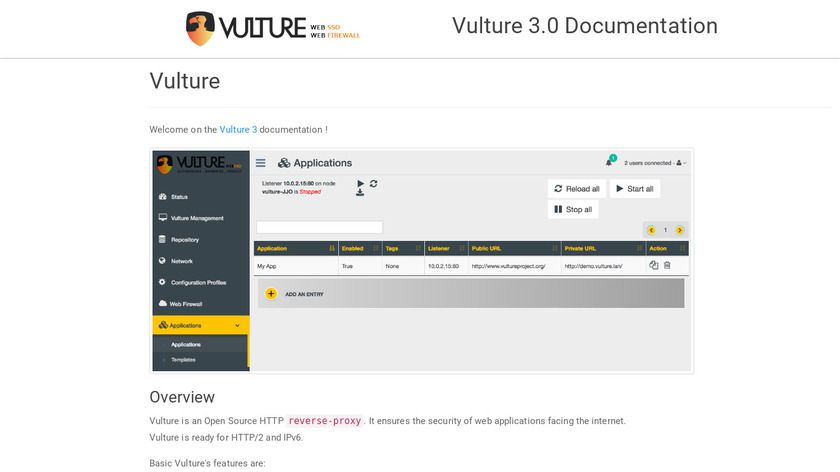
Task: Click the reverse-proxy code text
Action: 325,421
